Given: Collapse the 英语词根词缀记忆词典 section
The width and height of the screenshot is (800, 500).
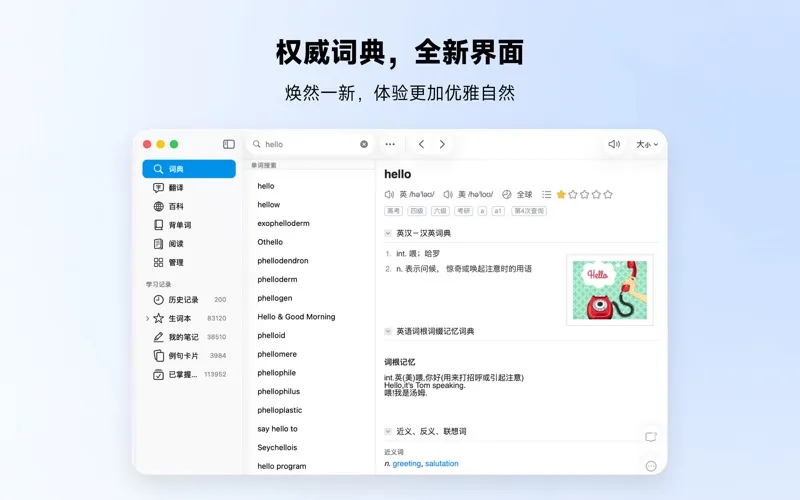Looking at the screenshot, I should 388,331.
